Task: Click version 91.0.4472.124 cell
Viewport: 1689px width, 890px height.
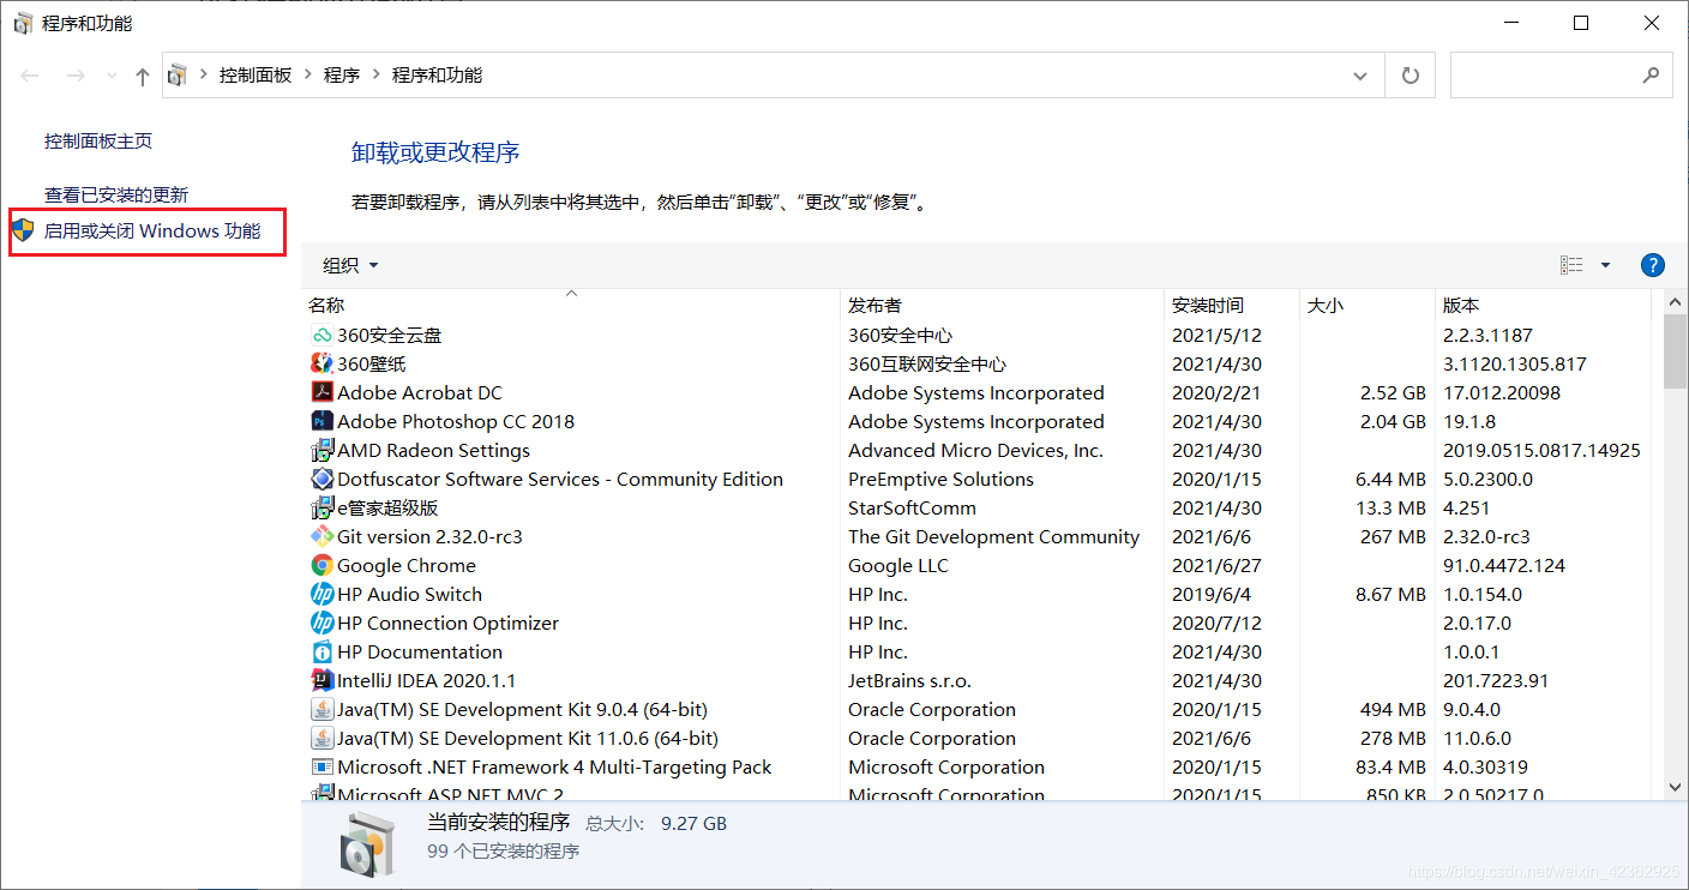Action: click(1503, 565)
